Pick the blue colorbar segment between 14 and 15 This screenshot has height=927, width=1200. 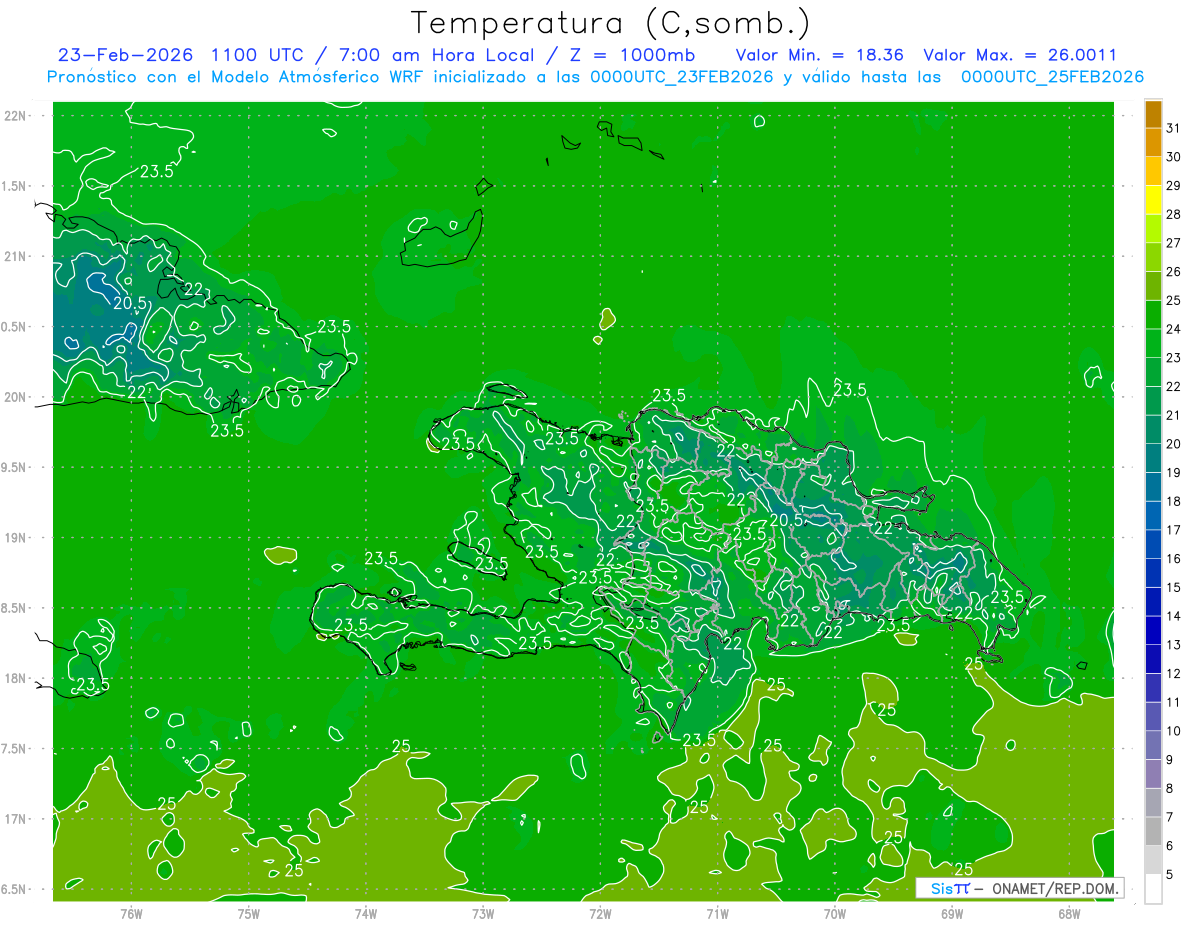(x=1153, y=602)
